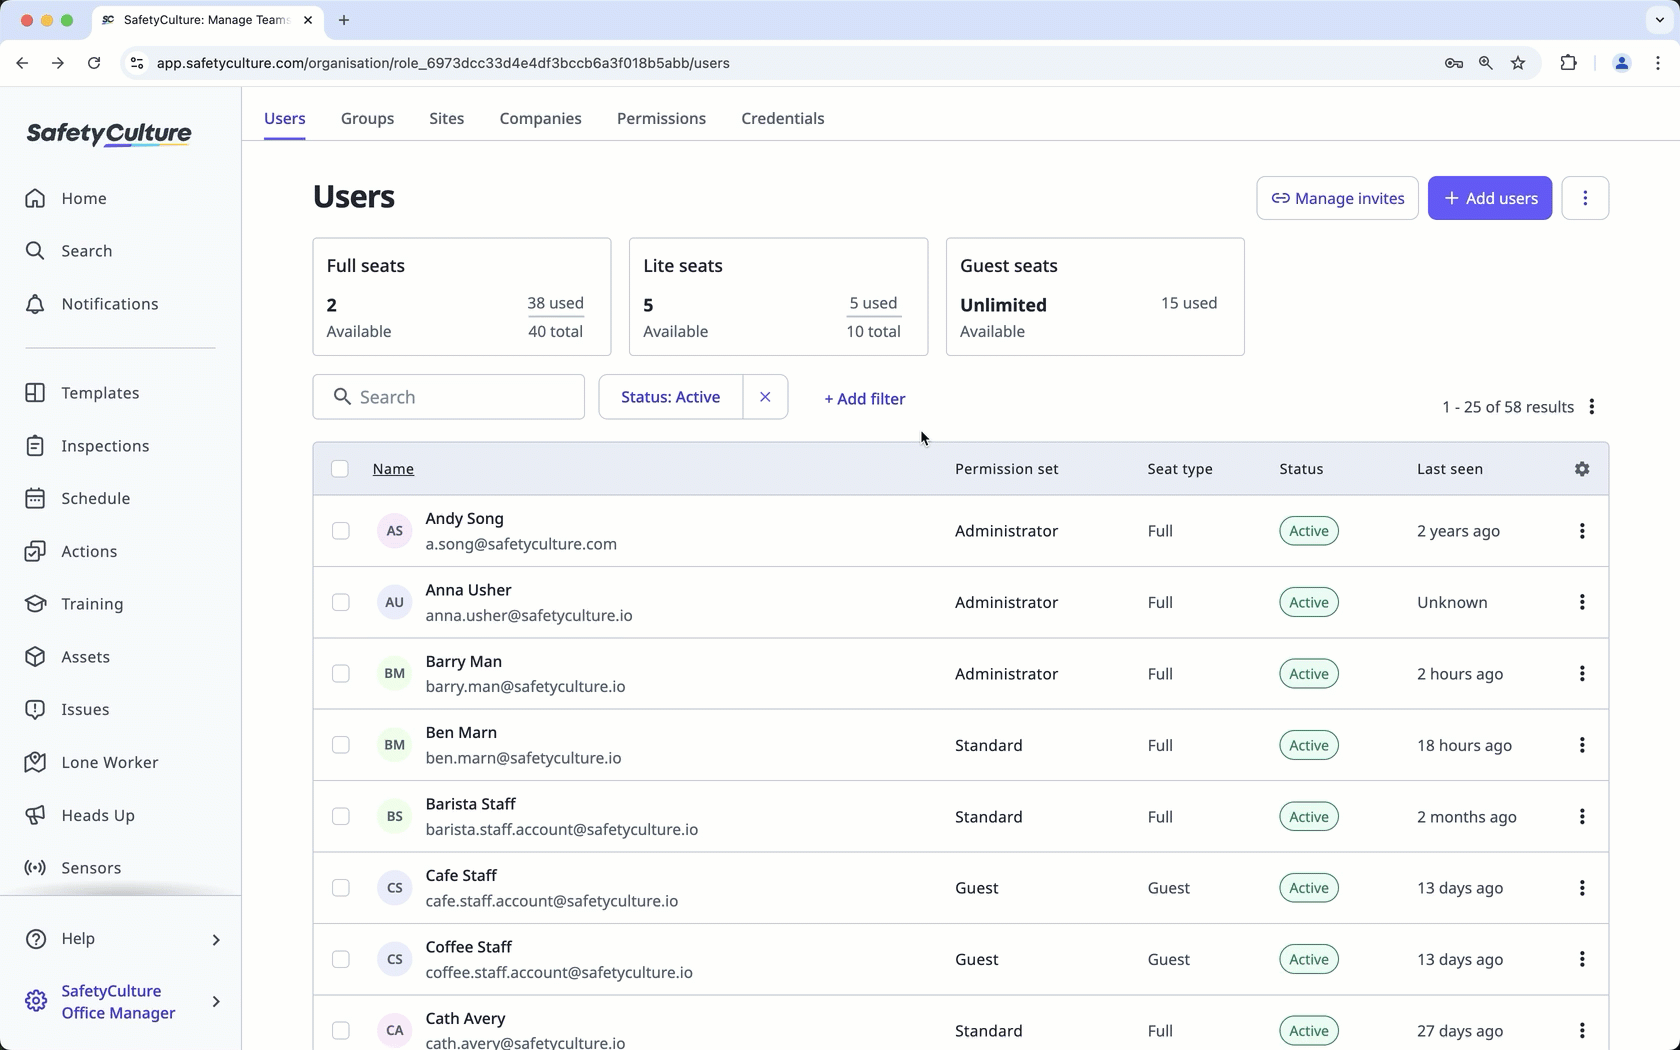Open more options next to Add users

[x=1585, y=198]
